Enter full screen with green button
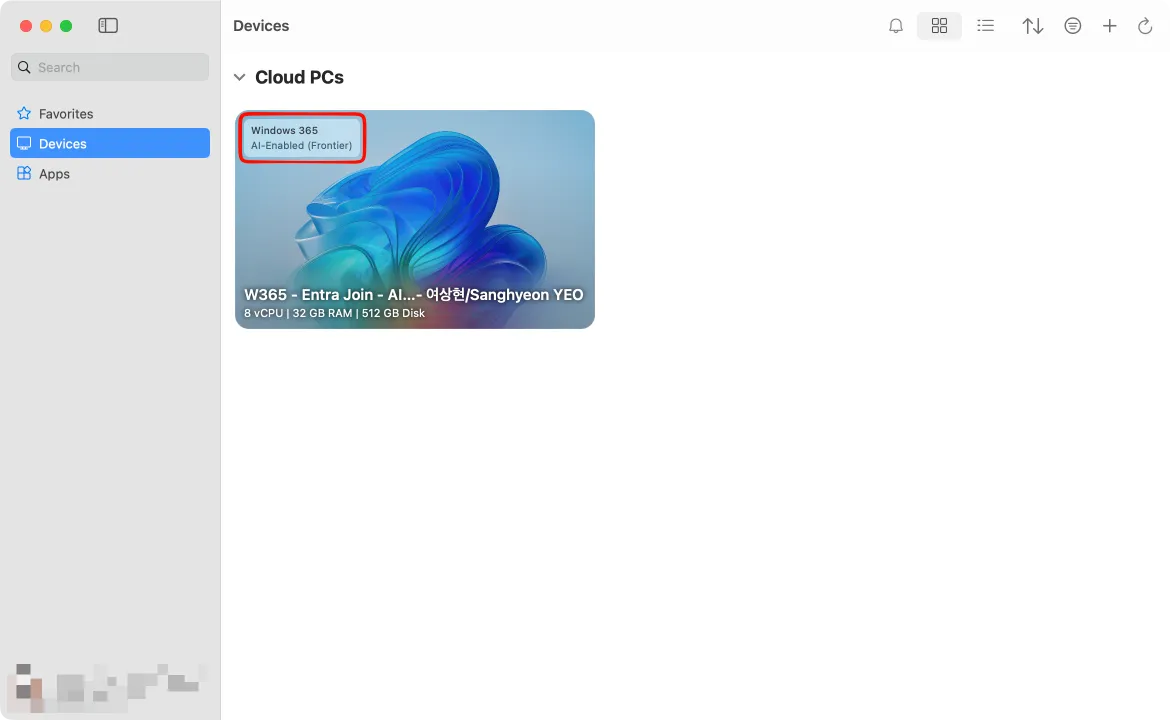The height and width of the screenshot is (720, 1170). (66, 26)
